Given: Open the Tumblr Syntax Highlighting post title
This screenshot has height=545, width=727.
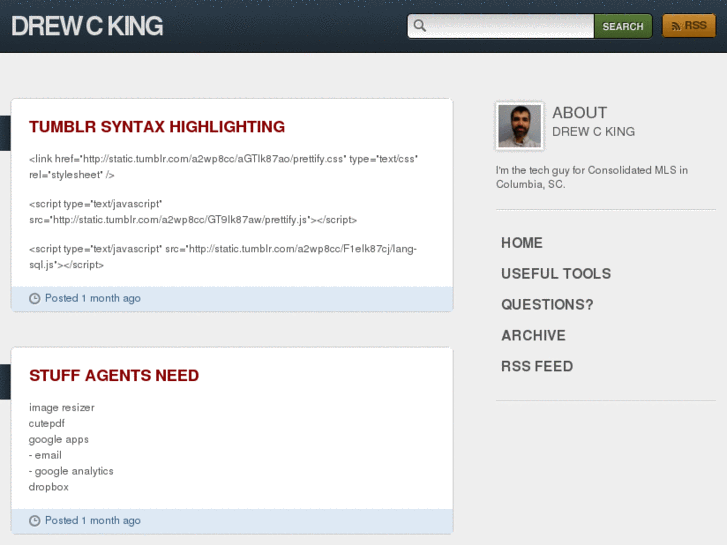Looking at the screenshot, I should (157, 127).
